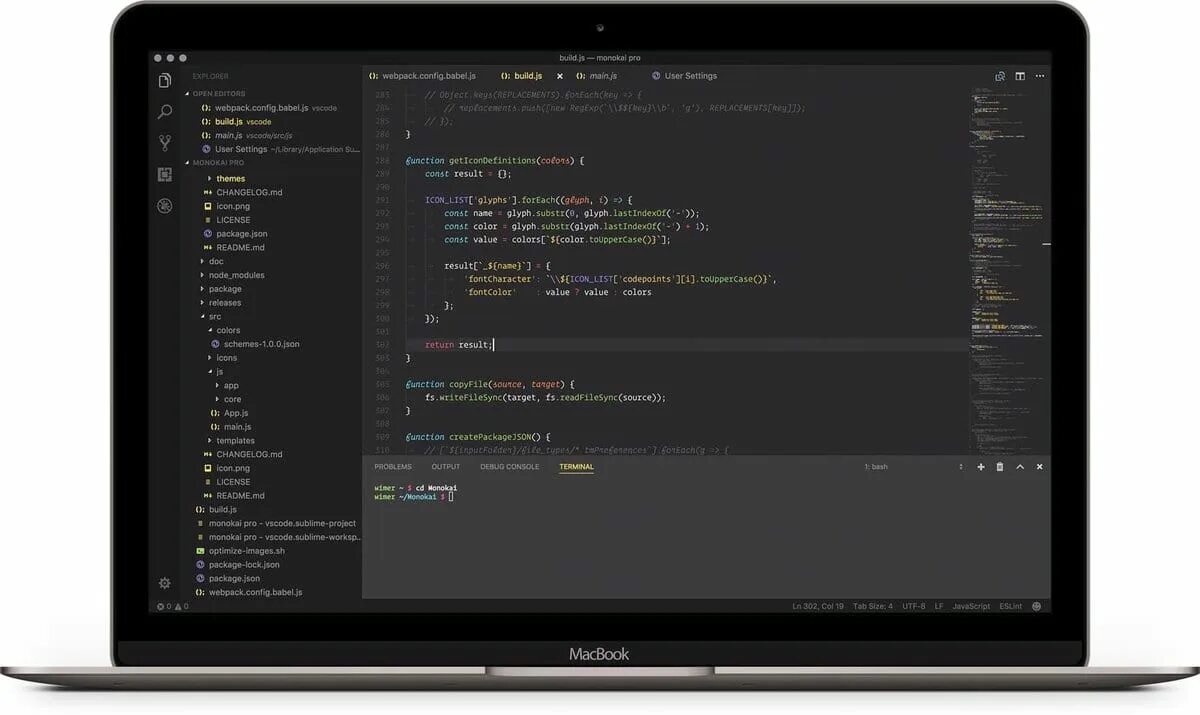Switch to the webpack.config.babel.js editor tab
This screenshot has width=1200, height=715.
coord(422,76)
